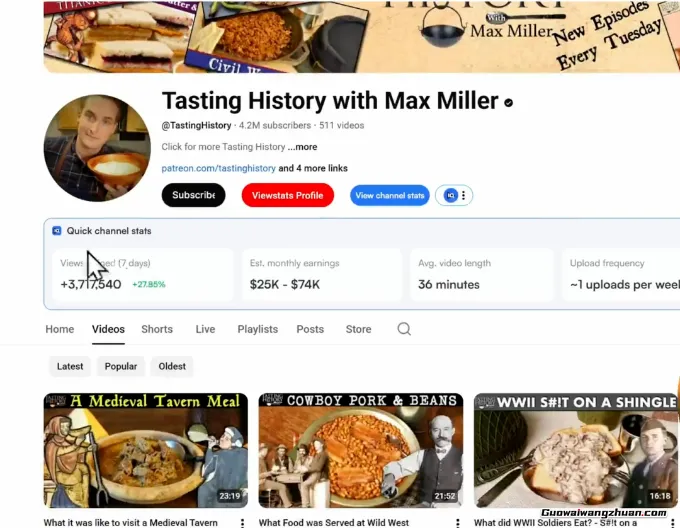
Task: Click the black Subscribe button
Action: point(193,195)
